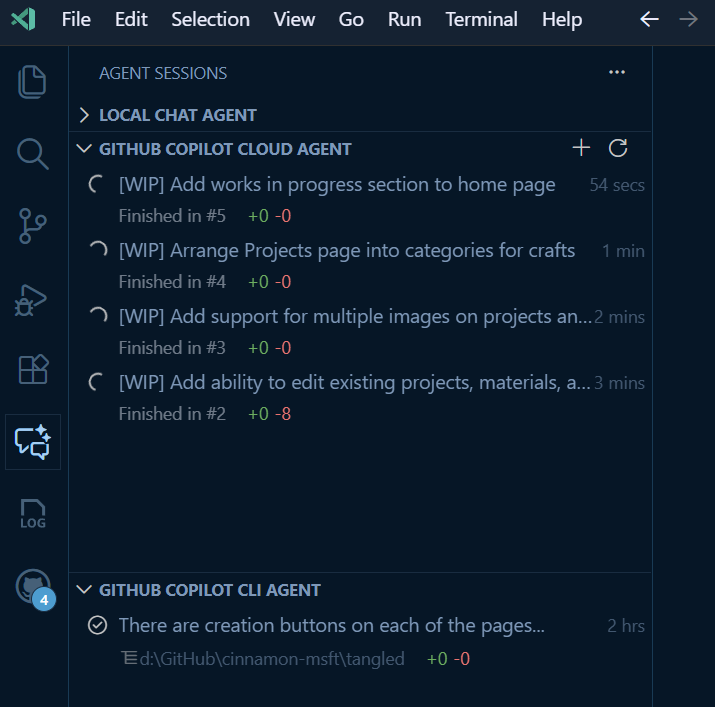Click the worktree icon beside d:\GitHub path

point(129,658)
